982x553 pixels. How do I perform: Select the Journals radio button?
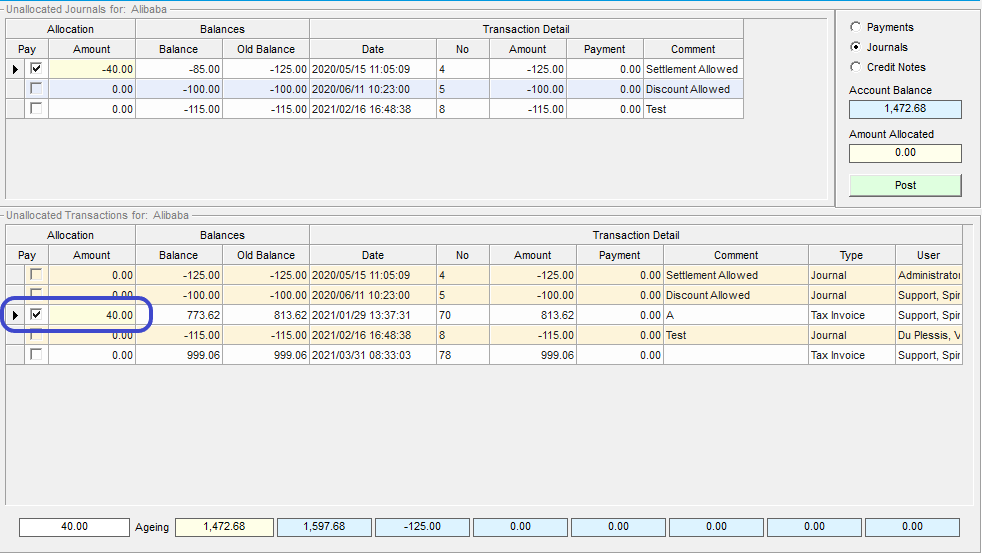[855, 47]
